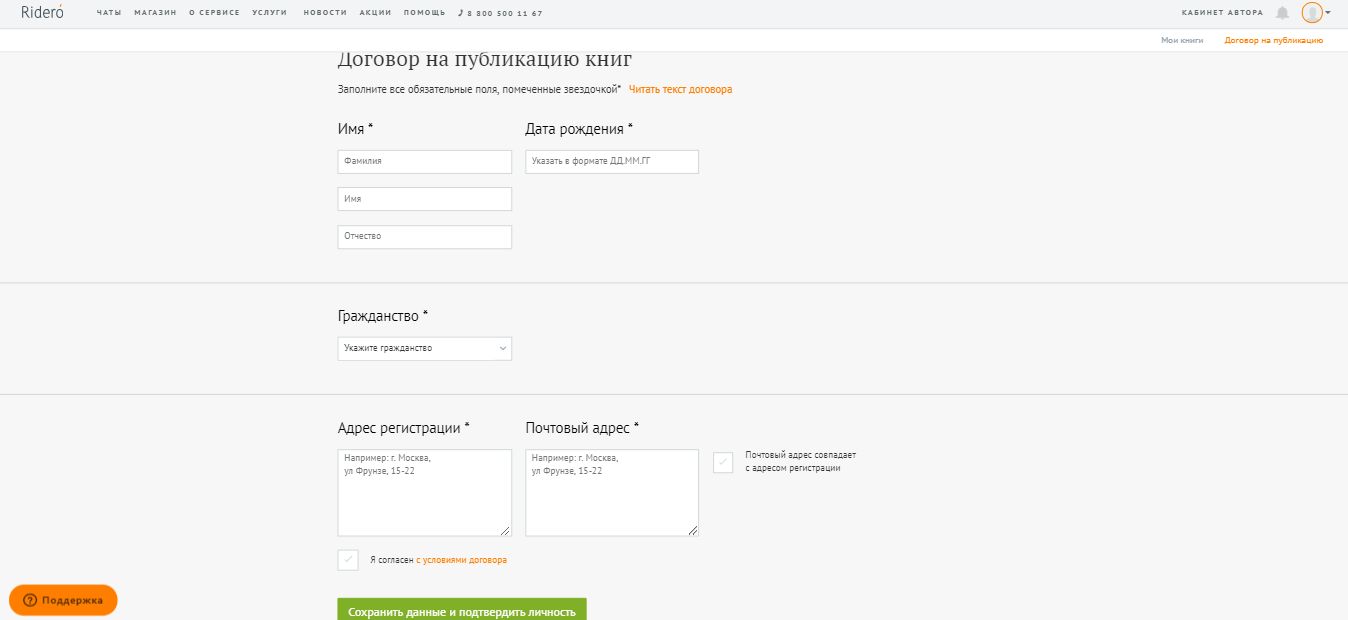Open the Услуги menu item
1348x620 pixels.
click(x=270, y=13)
